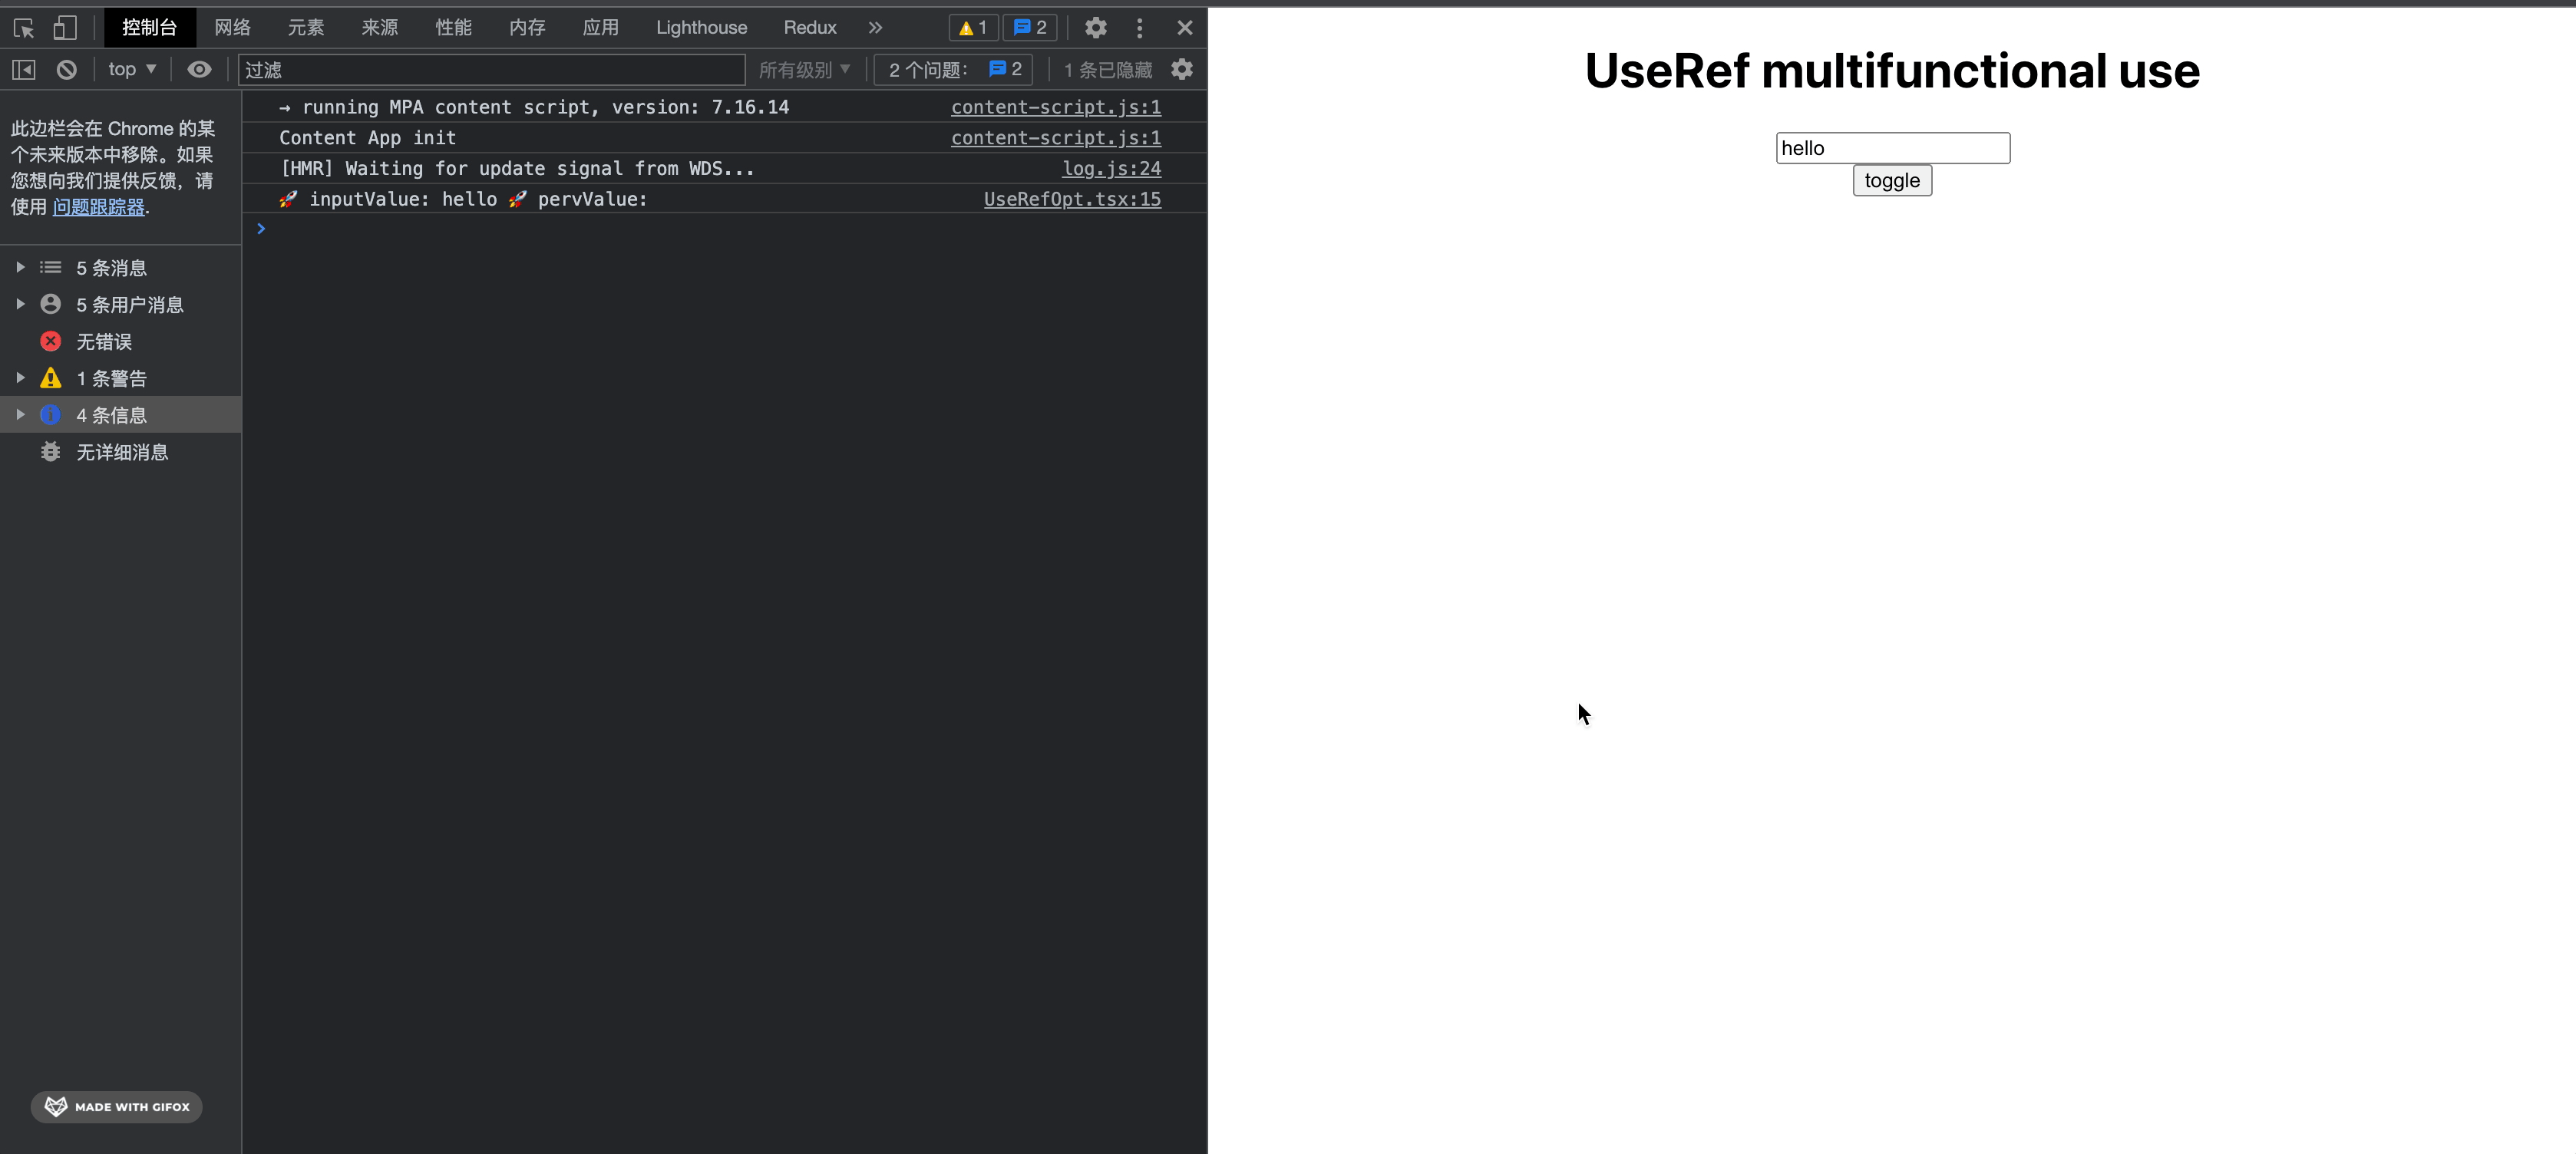Open the 所有级别 log level dropdown
Viewport: 2576px width, 1154px height.
804,70
